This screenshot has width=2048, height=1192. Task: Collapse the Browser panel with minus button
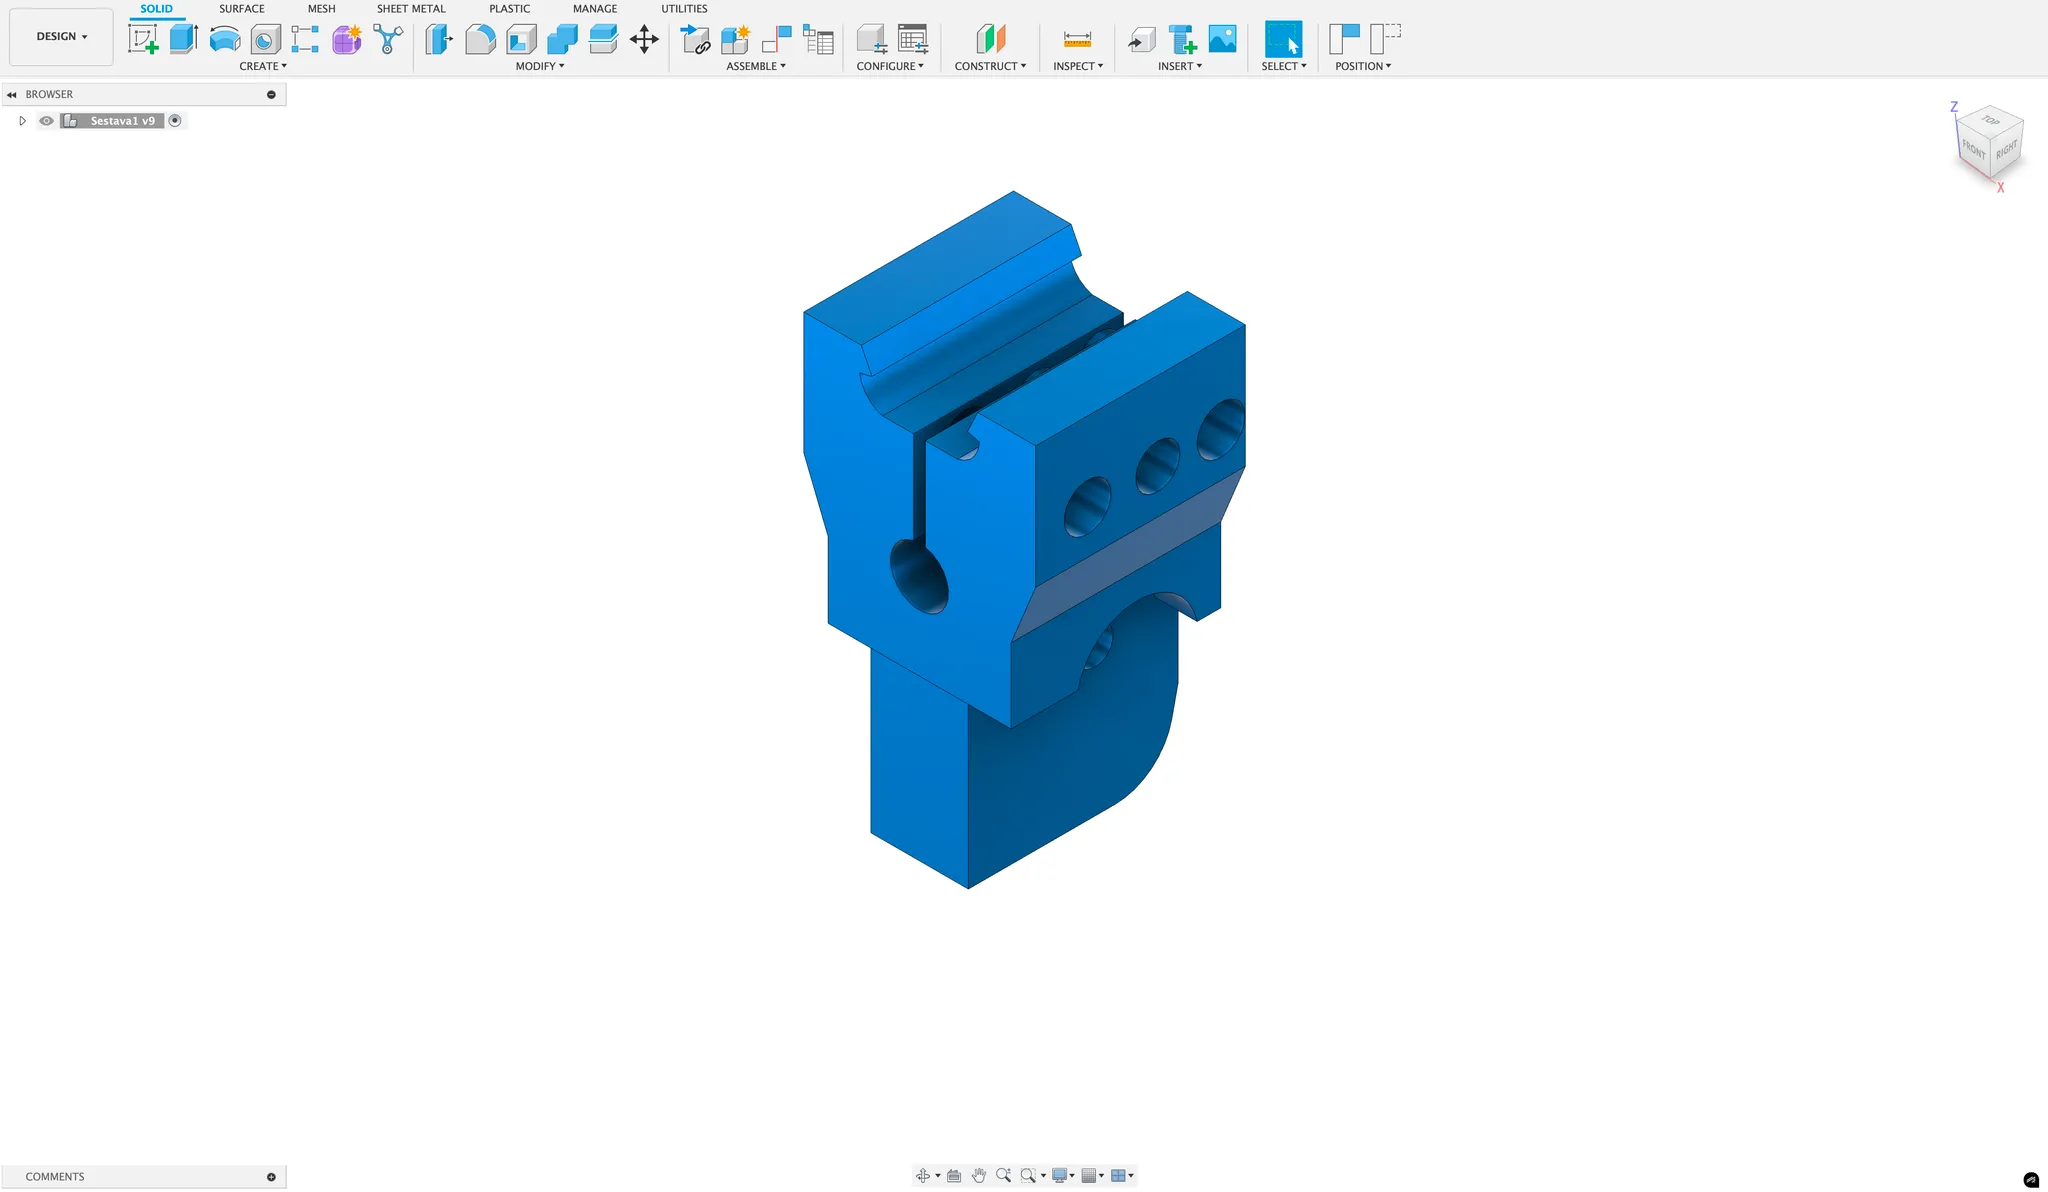271,94
